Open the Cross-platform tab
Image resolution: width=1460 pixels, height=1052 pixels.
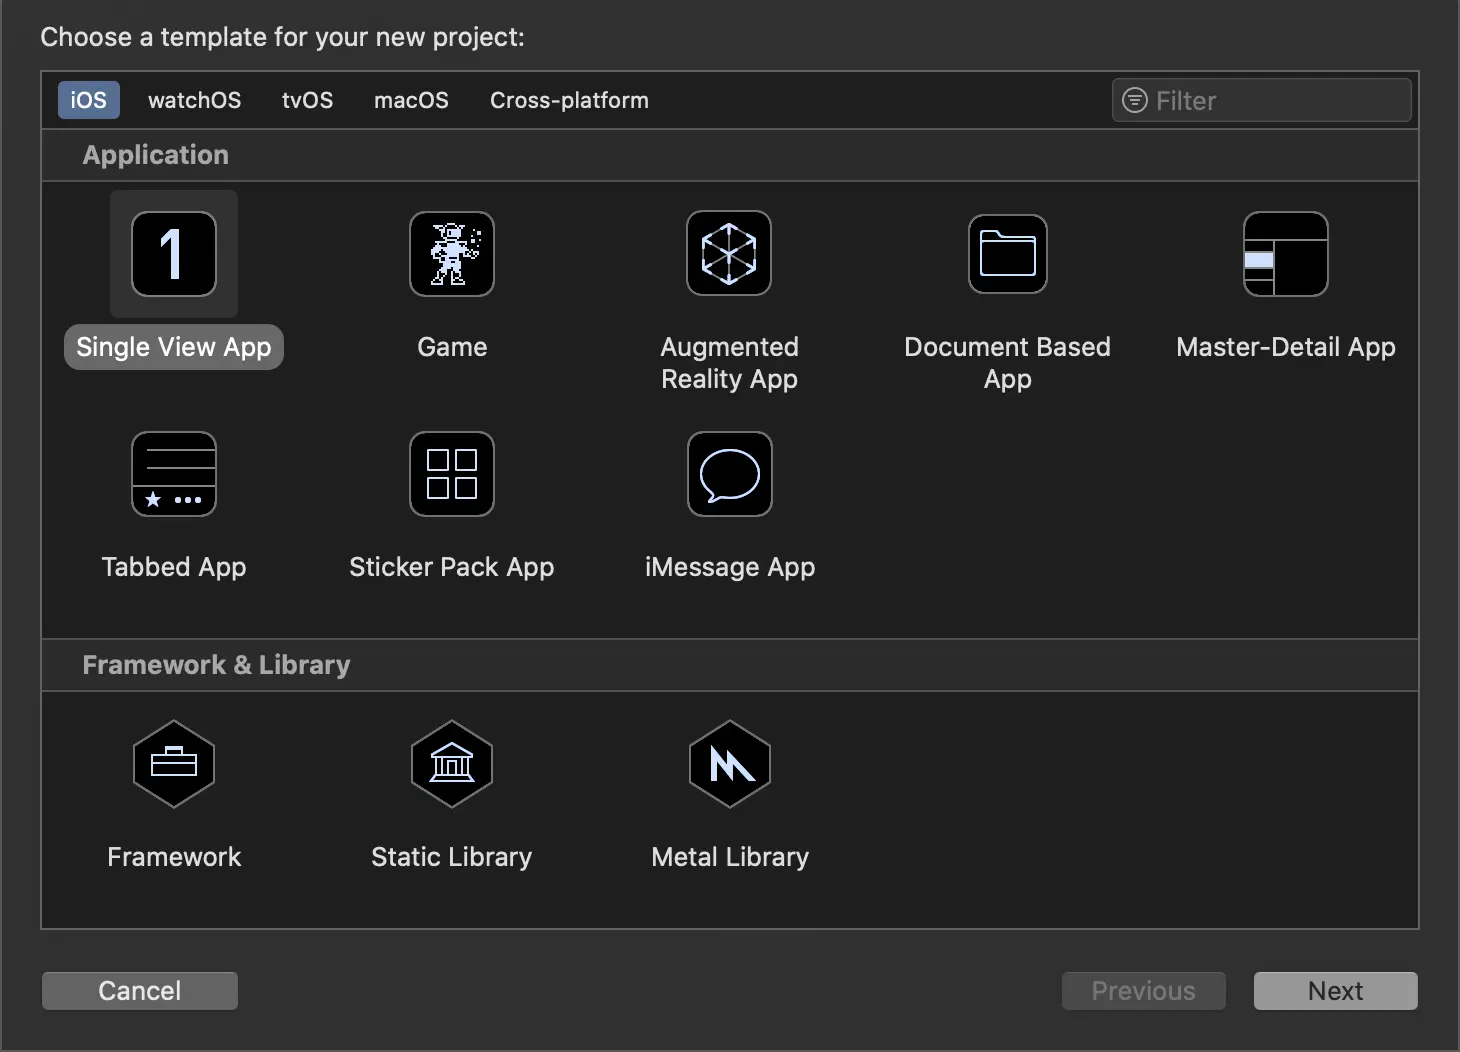point(569,100)
